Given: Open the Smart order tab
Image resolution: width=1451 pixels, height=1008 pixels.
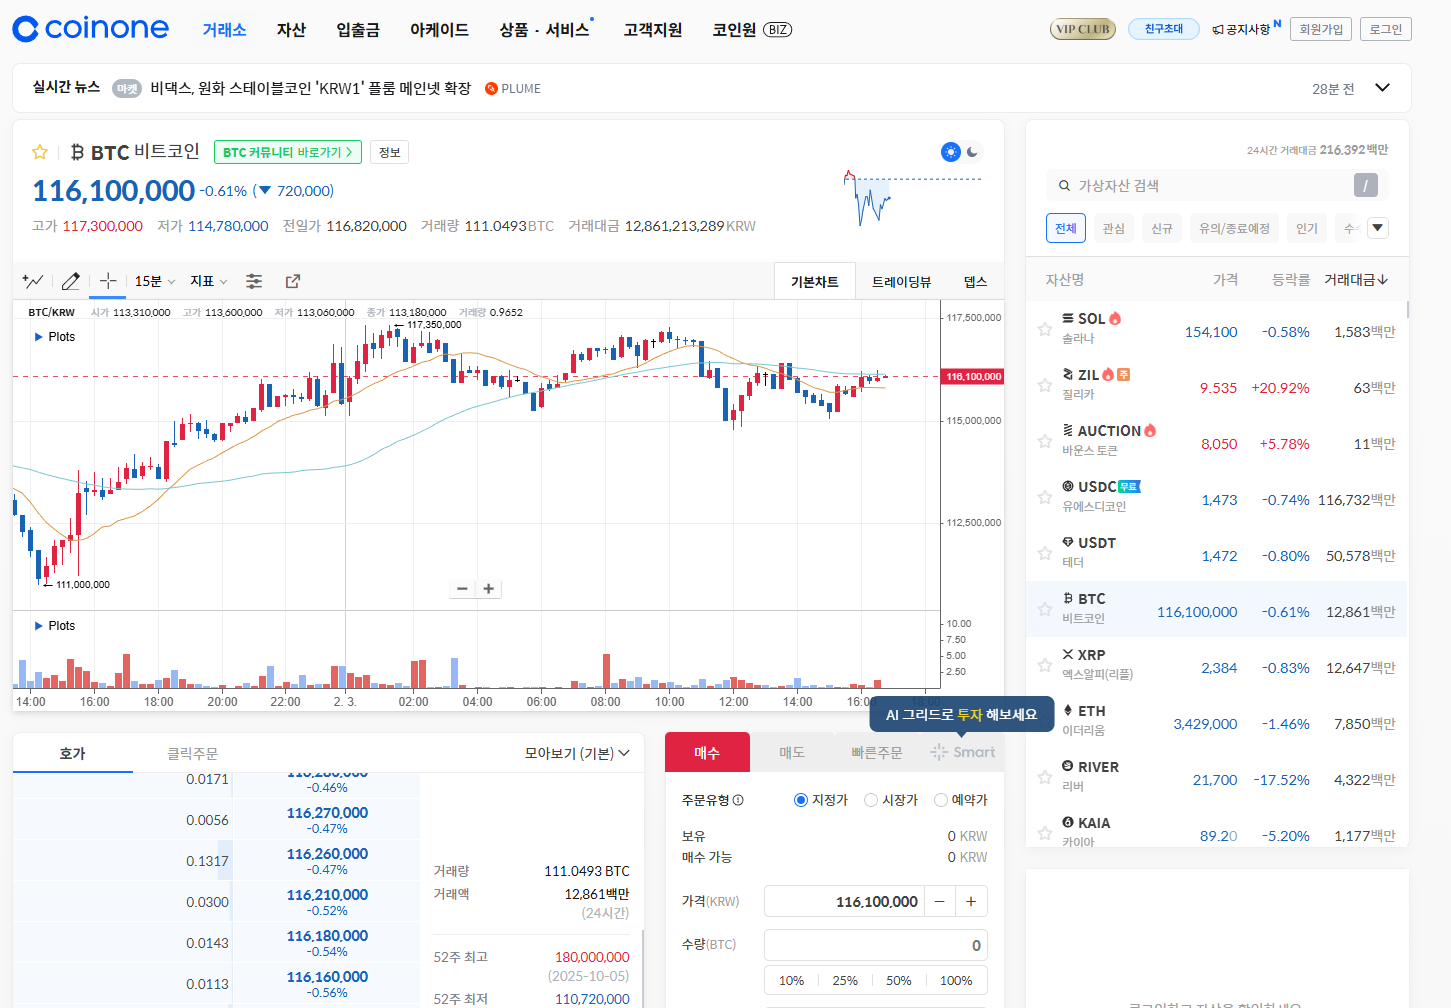Looking at the screenshot, I should pyautogui.click(x=962, y=752).
